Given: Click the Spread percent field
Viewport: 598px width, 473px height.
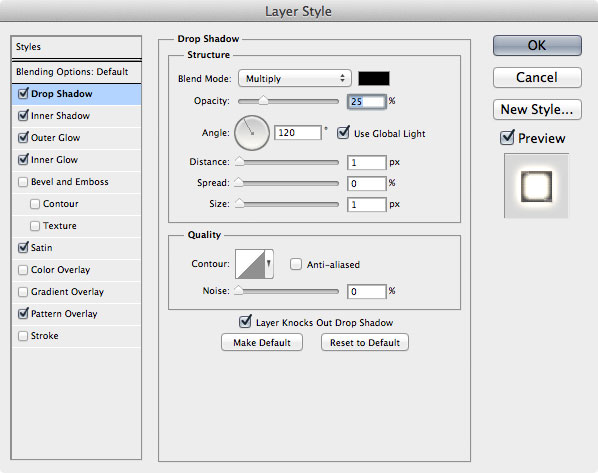Looking at the screenshot, I should (367, 183).
